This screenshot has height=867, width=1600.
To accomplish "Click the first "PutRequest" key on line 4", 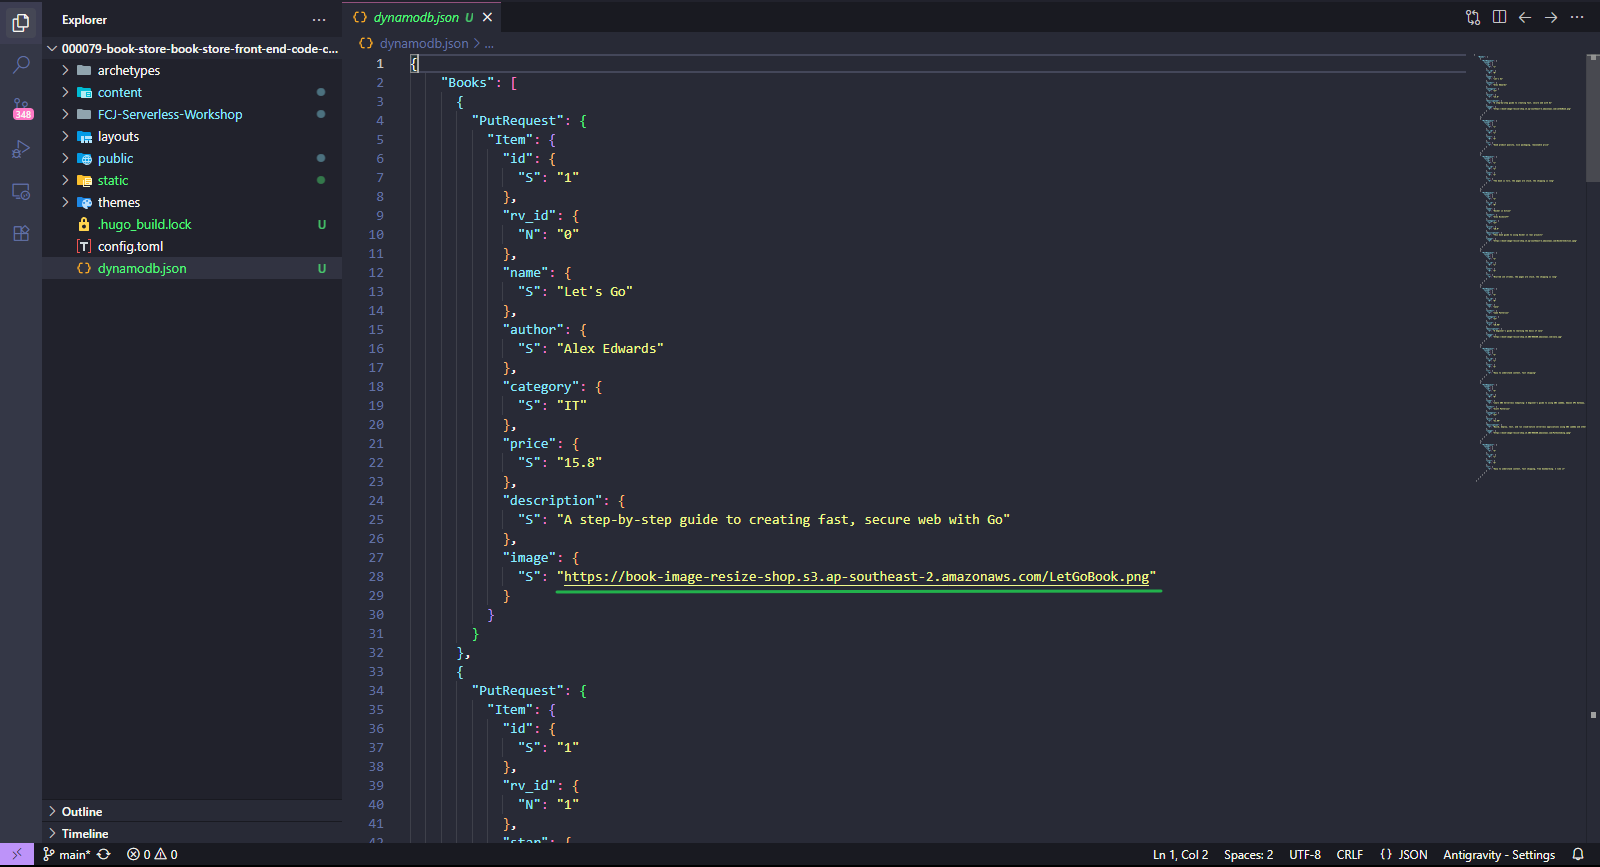I will tap(518, 121).
